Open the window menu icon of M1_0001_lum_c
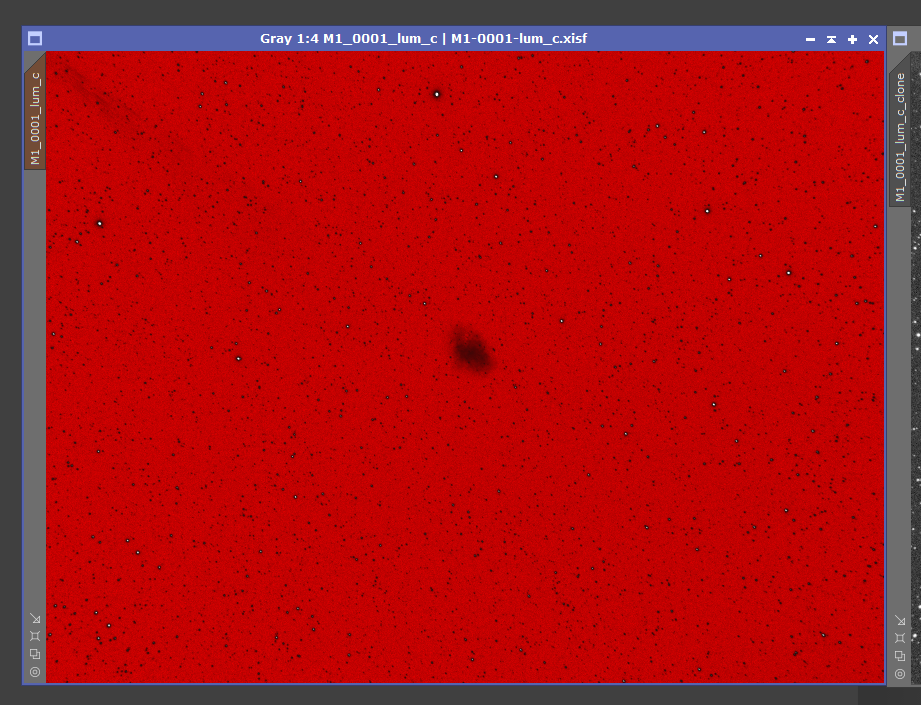Screen dimensions: 921x705 (35, 39)
